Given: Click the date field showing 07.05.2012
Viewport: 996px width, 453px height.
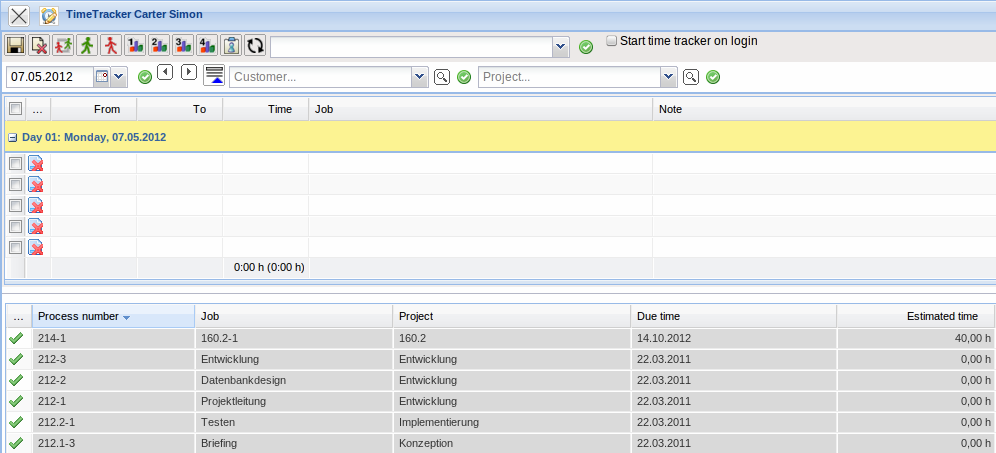Looking at the screenshot, I should (x=50, y=77).
